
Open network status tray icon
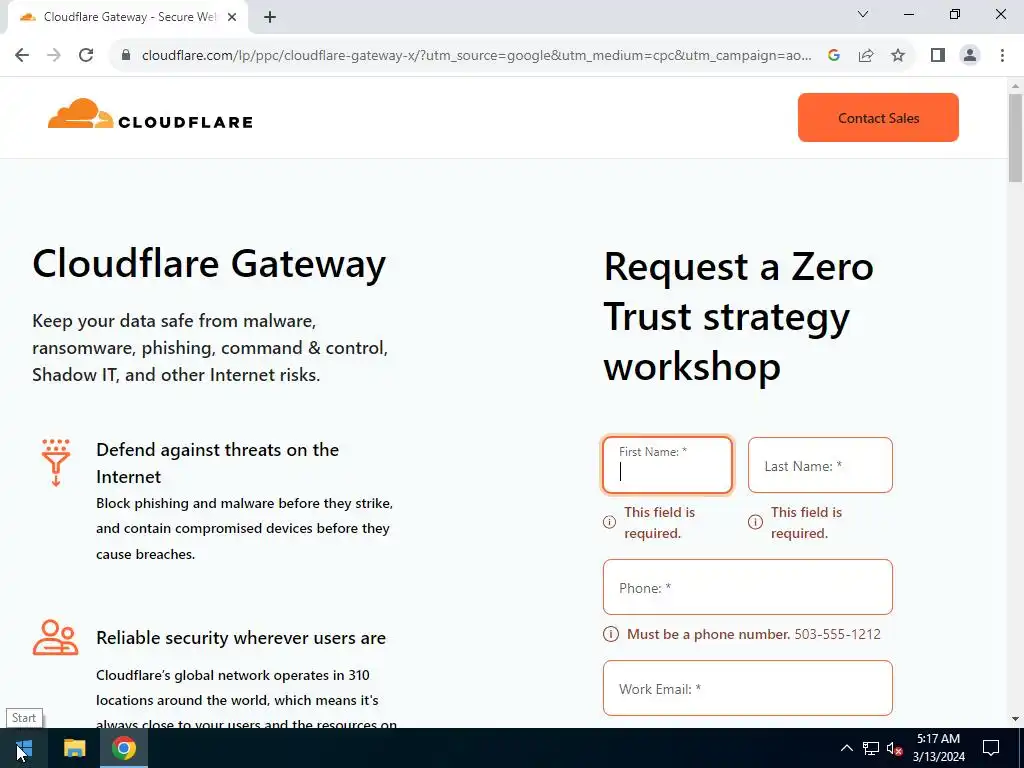point(871,748)
